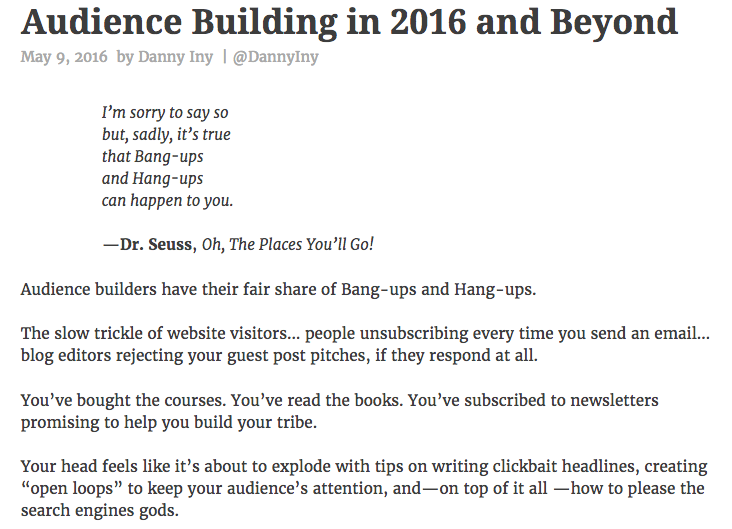
Task: Click the line promising to help you build your tribe
Action: coord(169,422)
